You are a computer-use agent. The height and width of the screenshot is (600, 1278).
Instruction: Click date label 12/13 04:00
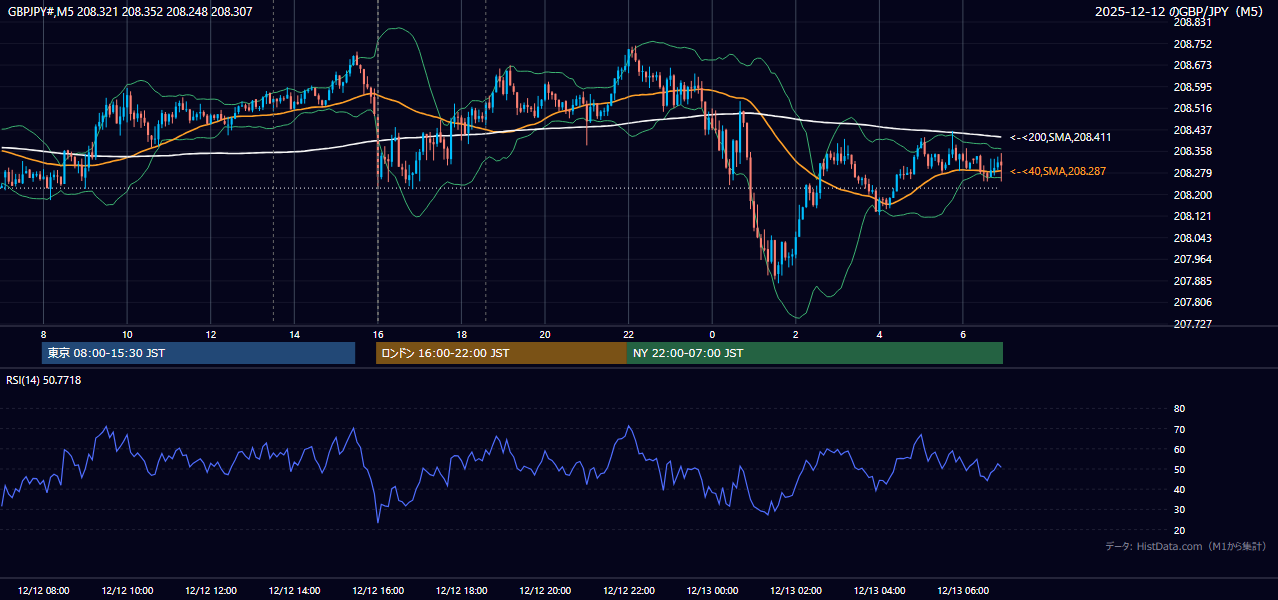(x=879, y=591)
